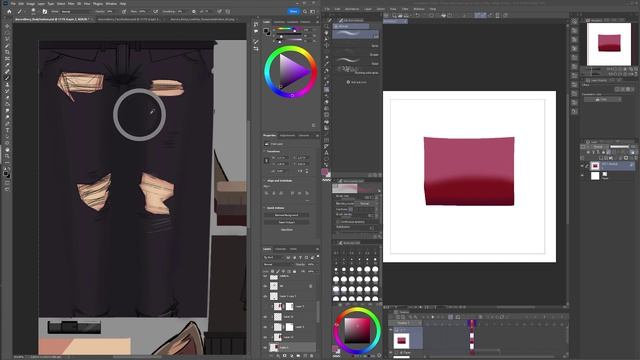Collapse the Align and Distribute section
640x360 pixels.
(264, 180)
